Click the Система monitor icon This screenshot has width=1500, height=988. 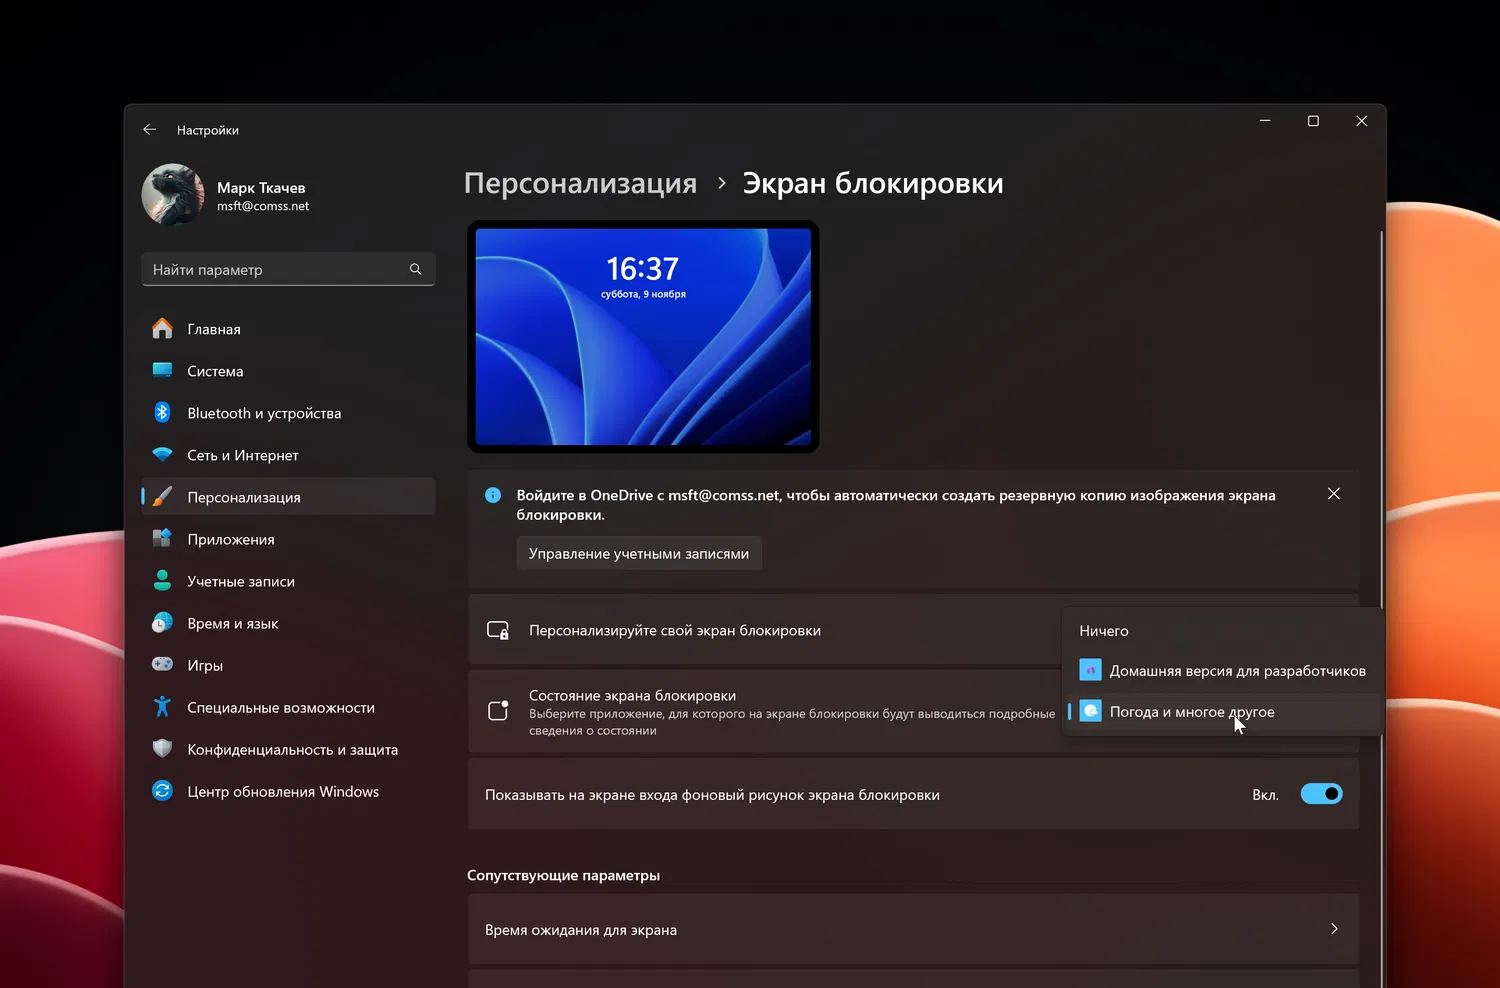pos(162,371)
